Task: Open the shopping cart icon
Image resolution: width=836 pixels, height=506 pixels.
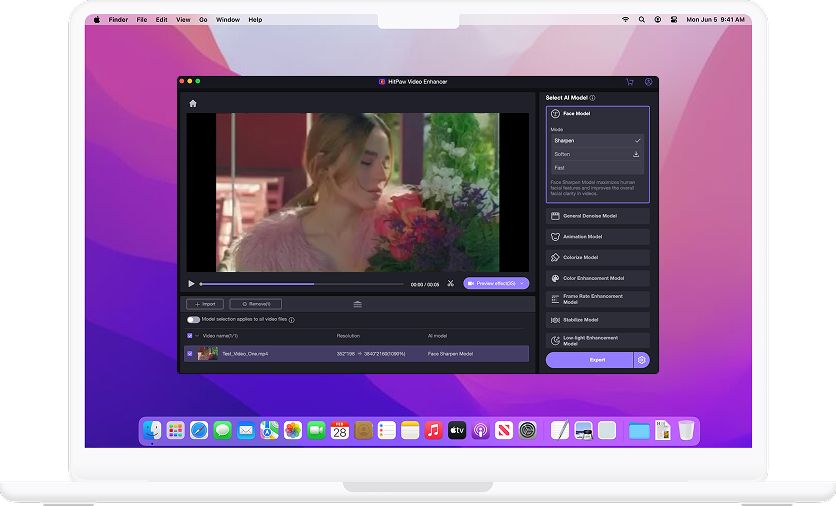Action: pos(629,82)
